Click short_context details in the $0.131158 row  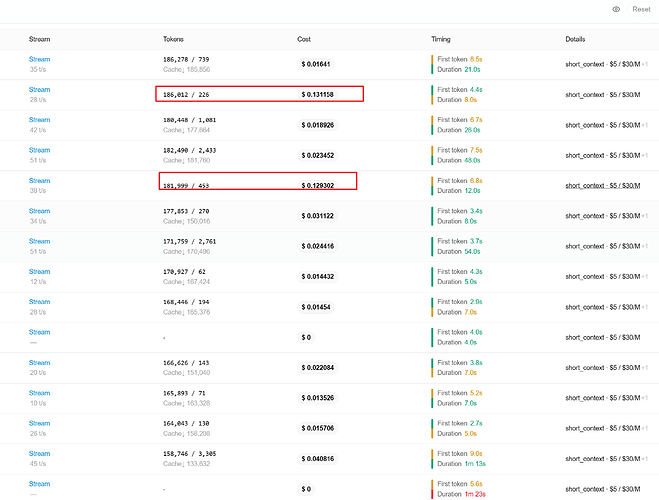(603, 95)
